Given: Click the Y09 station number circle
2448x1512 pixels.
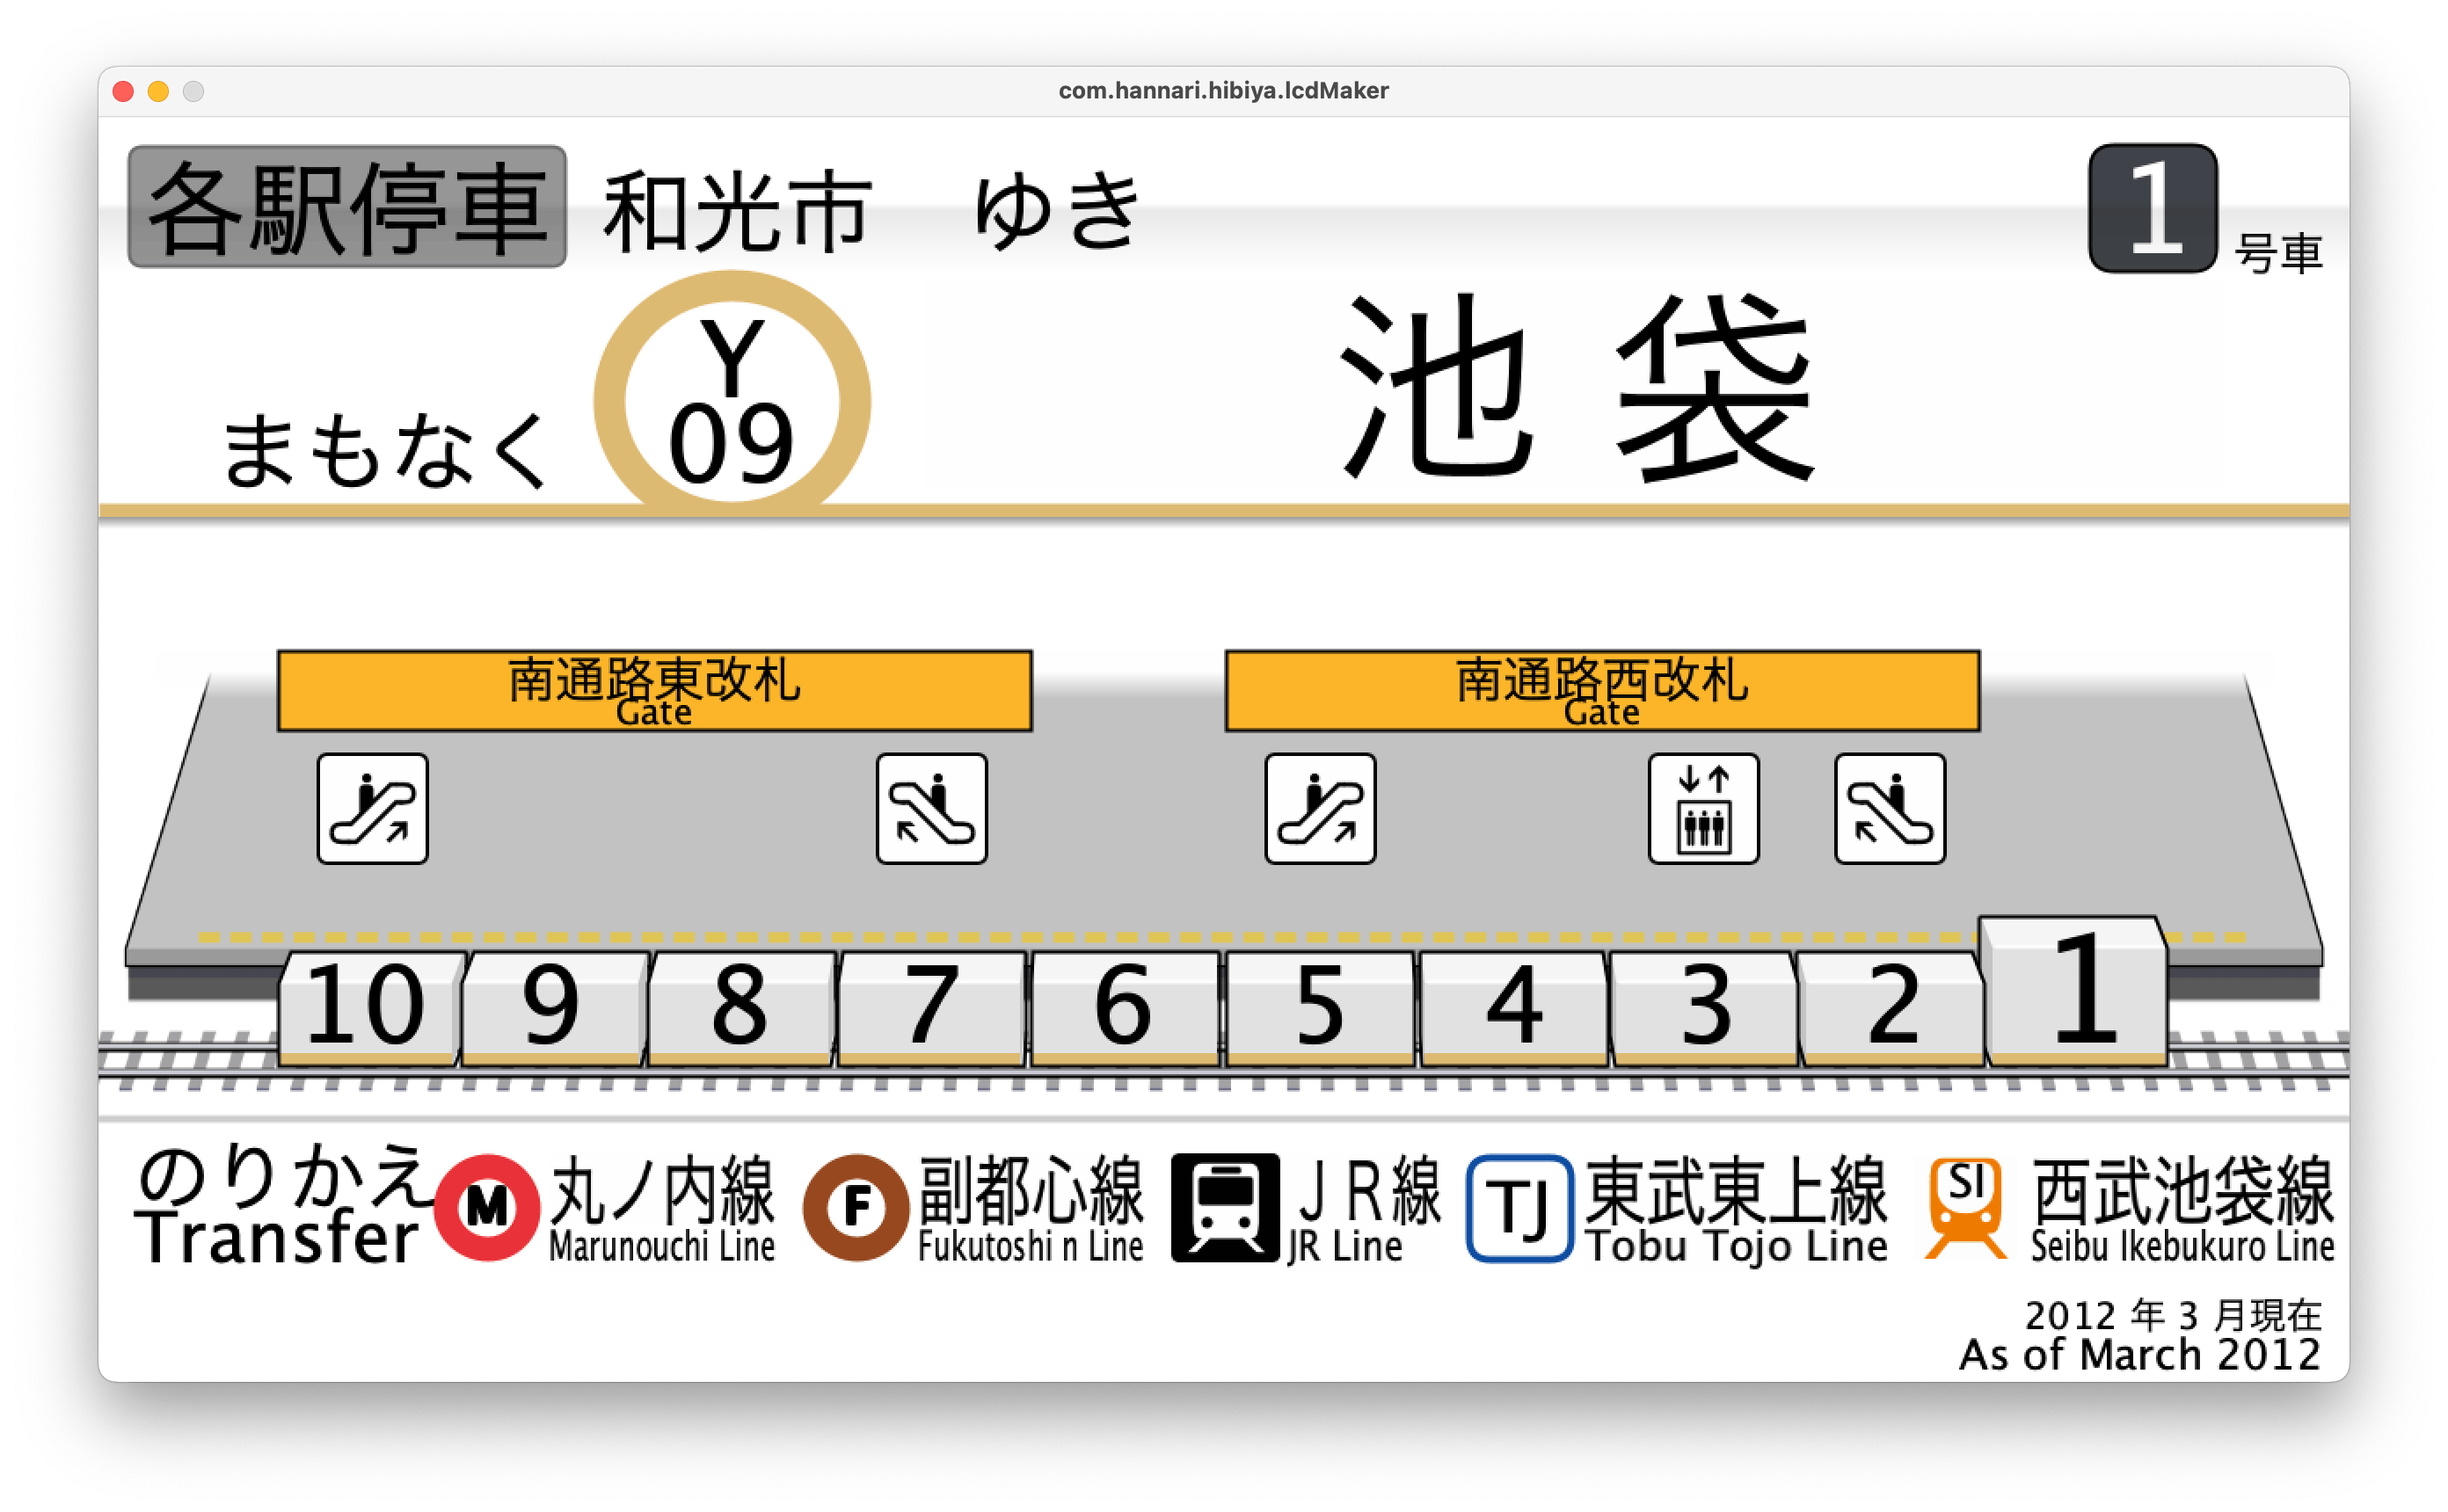Looking at the screenshot, I should [732, 402].
